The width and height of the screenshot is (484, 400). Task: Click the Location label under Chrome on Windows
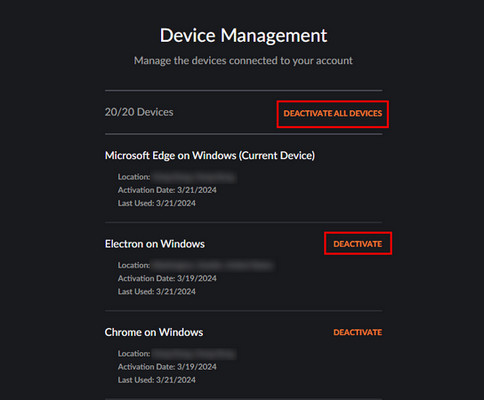pos(134,354)
